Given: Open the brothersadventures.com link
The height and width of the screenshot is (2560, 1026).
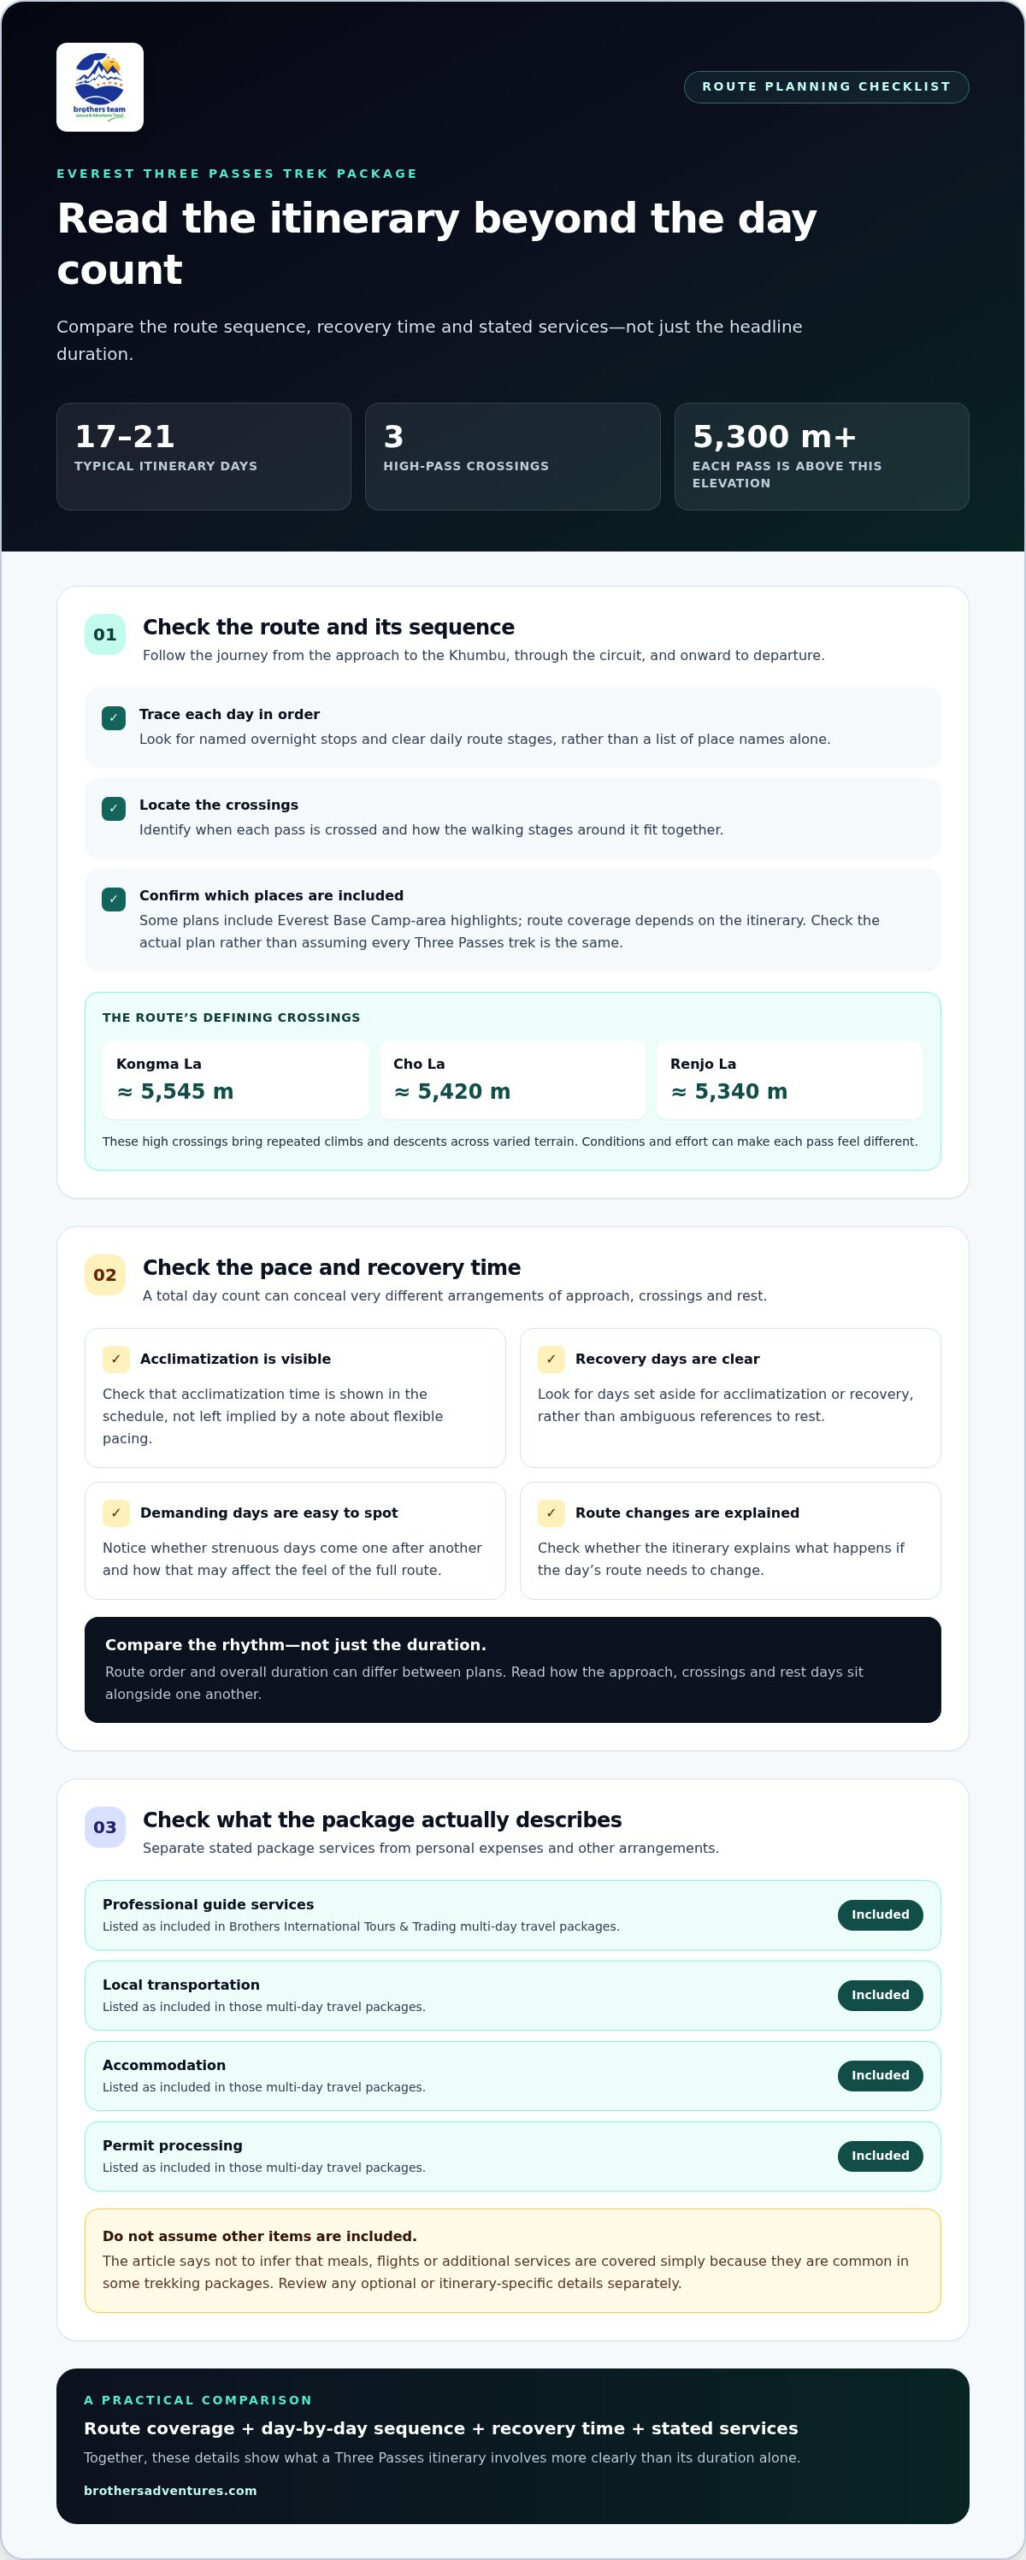Looking at the screenshot, I should coord(170,2490).
